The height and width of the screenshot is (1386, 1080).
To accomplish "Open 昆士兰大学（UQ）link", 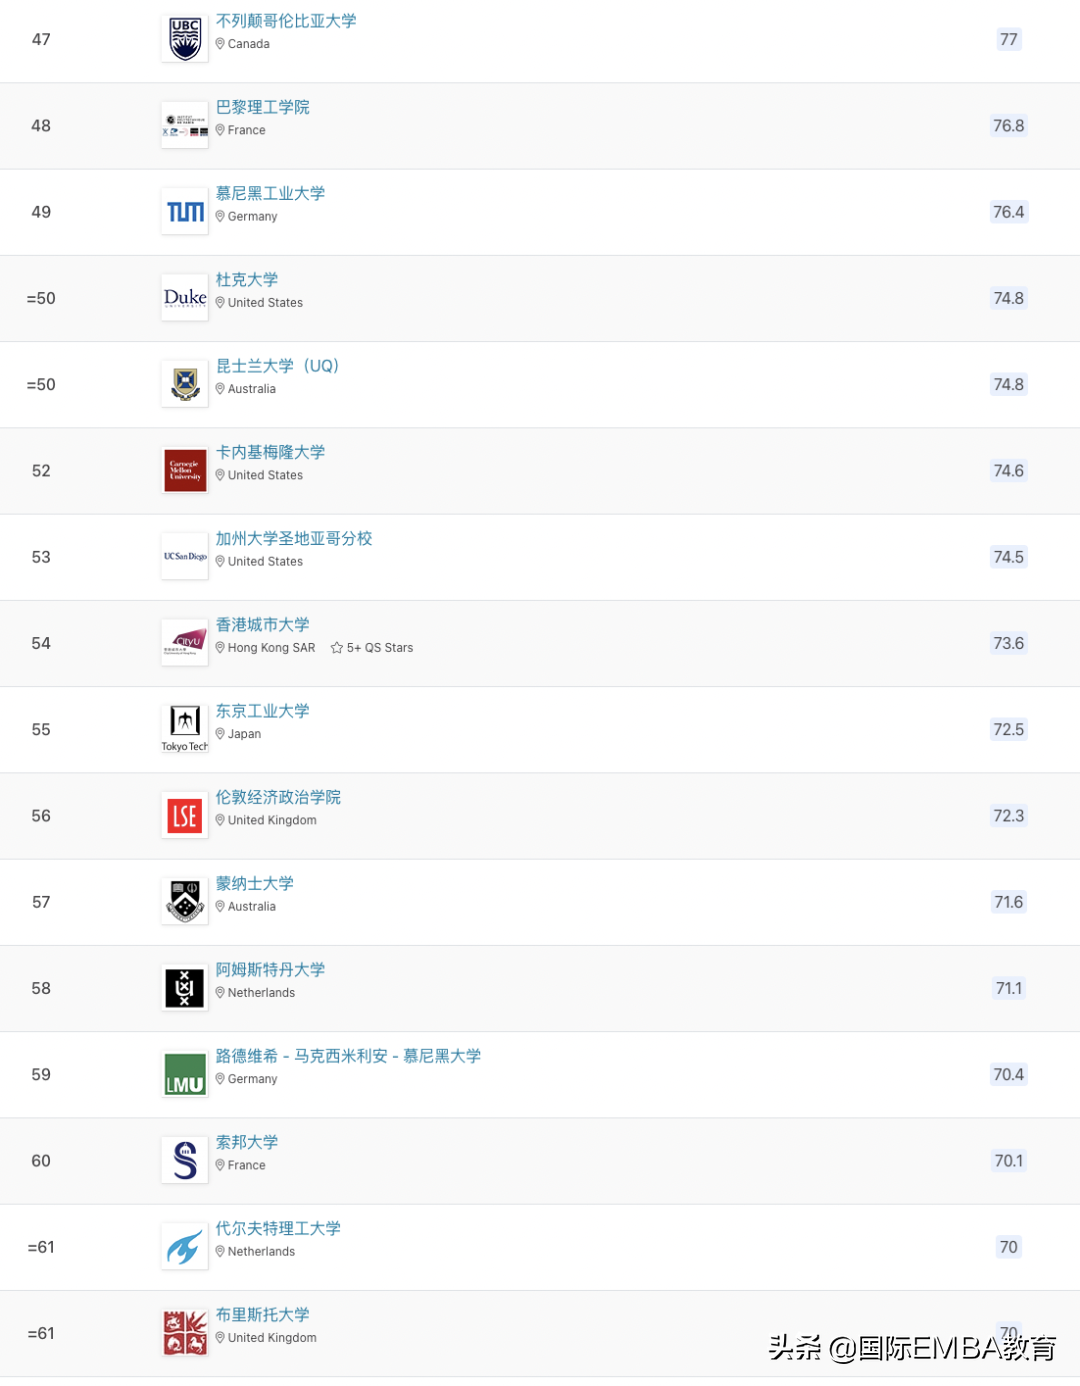I will point(278,366).
